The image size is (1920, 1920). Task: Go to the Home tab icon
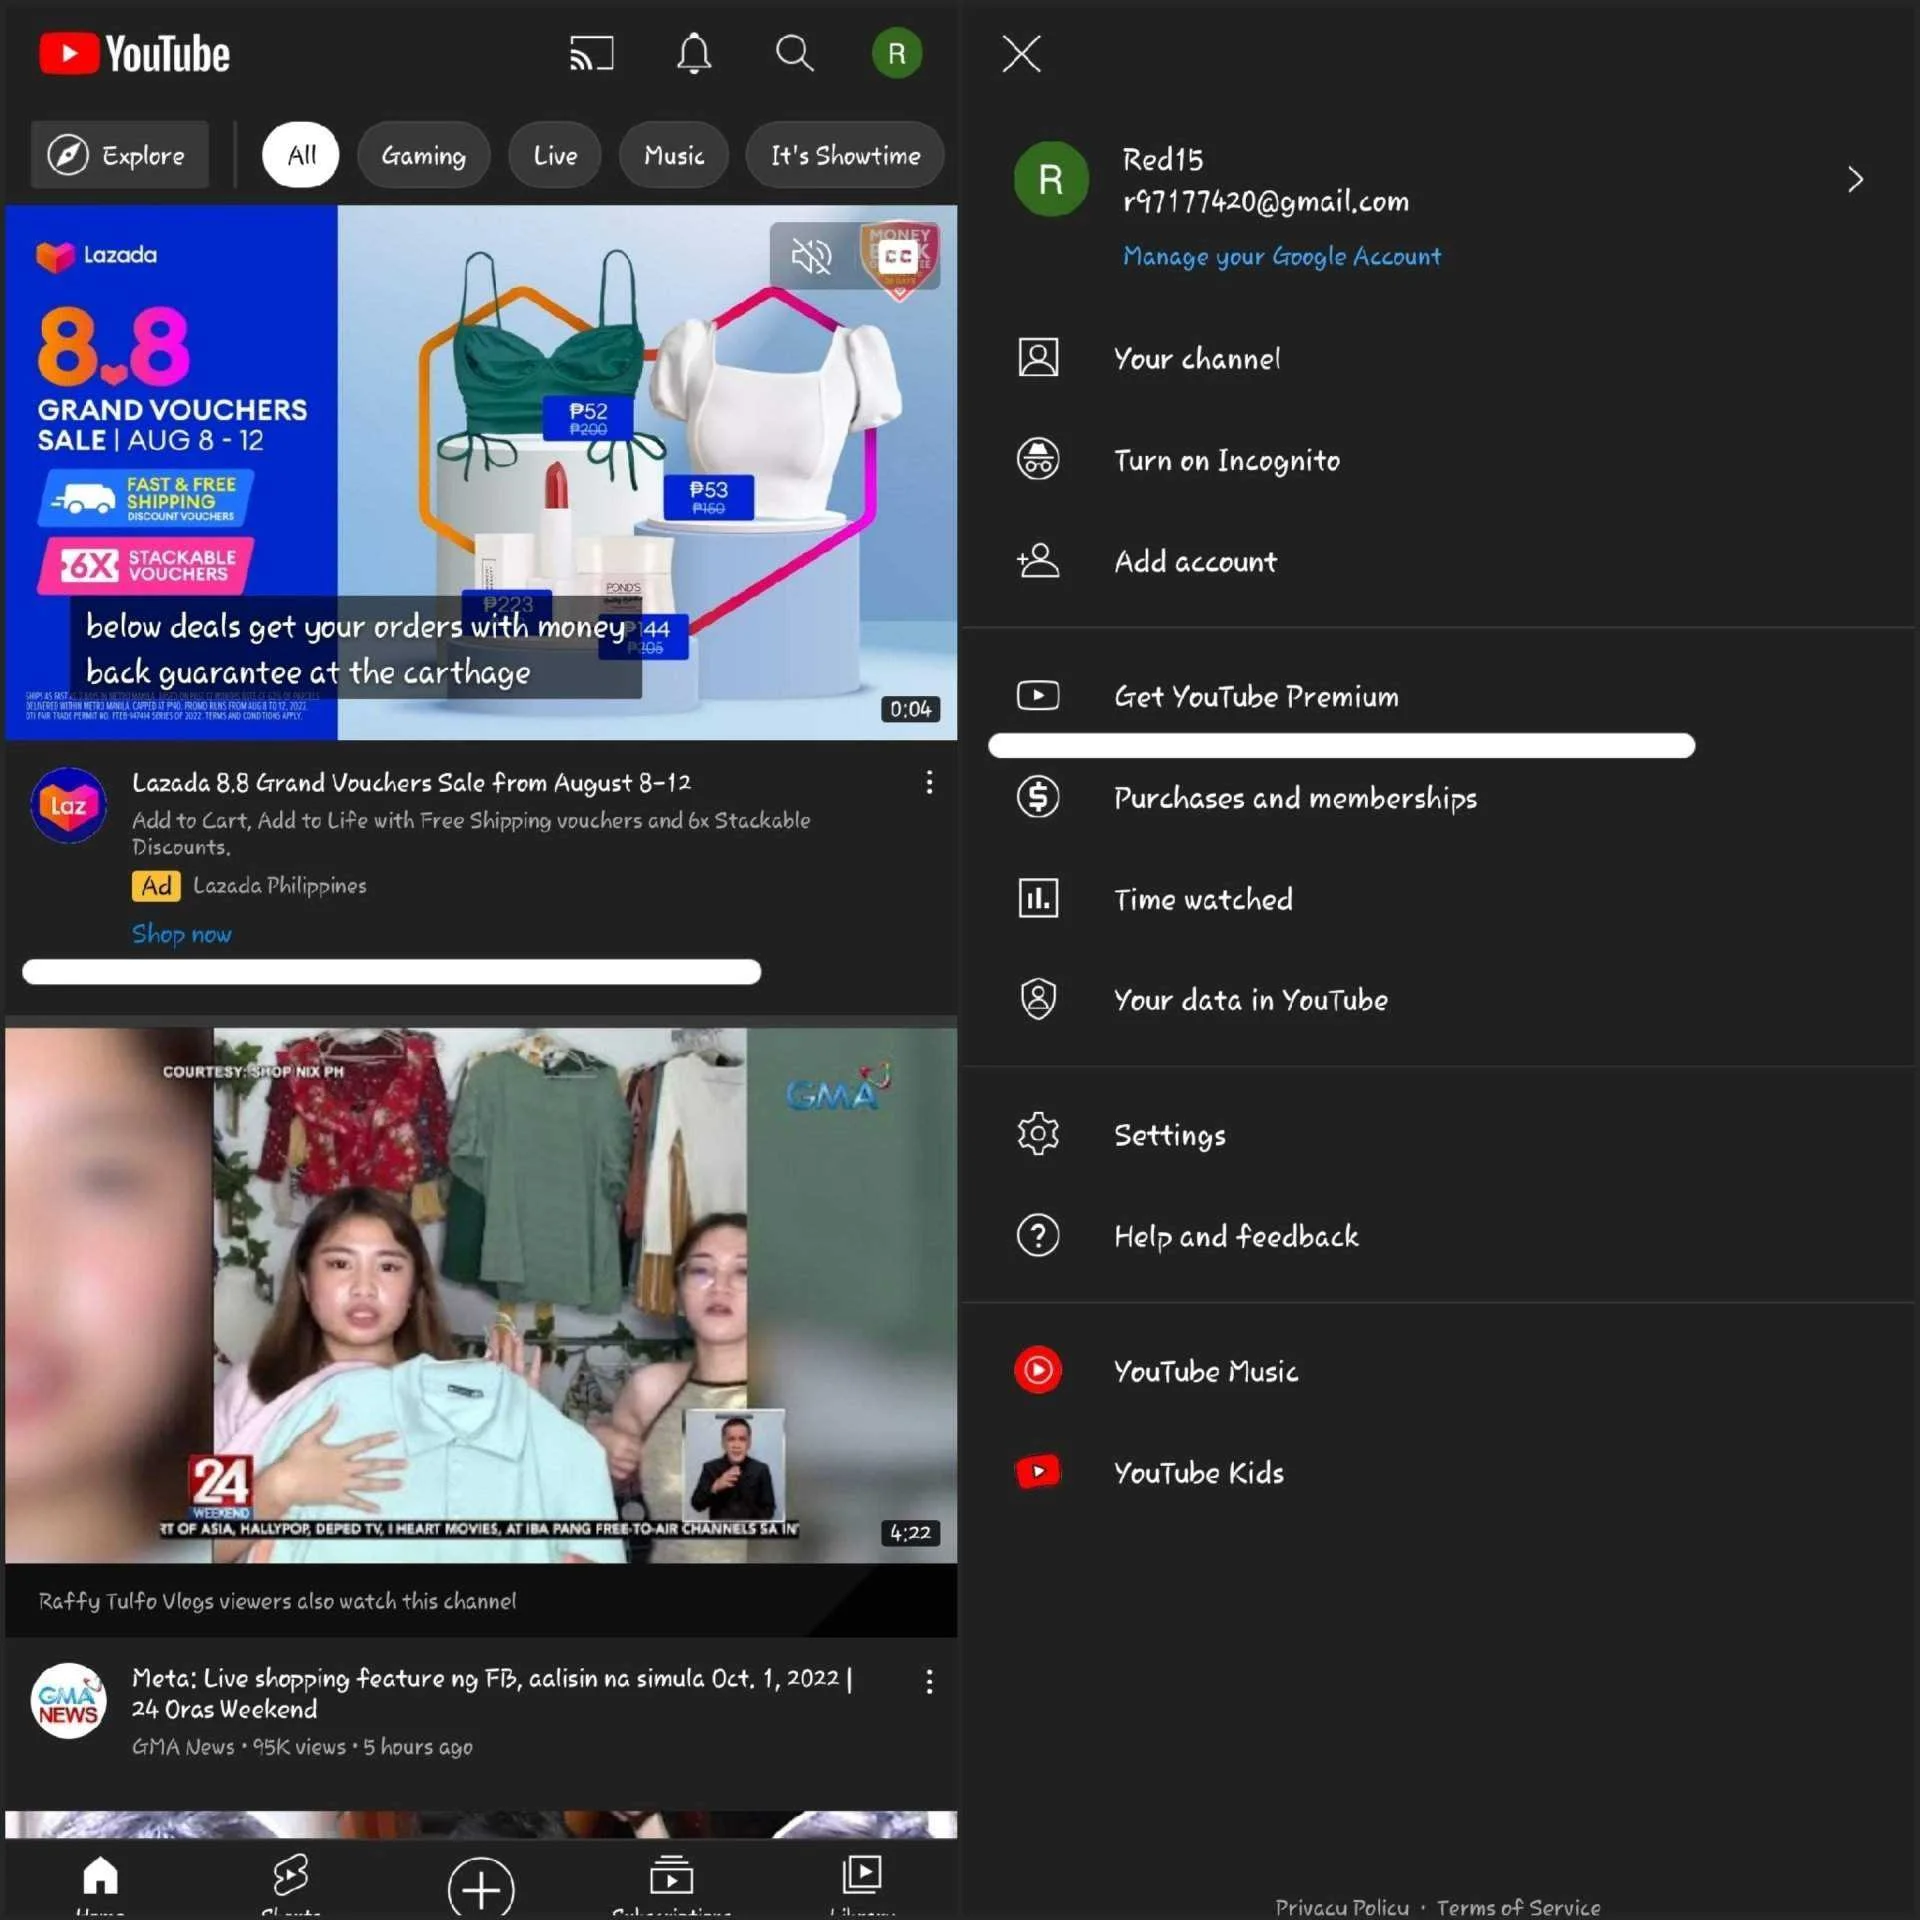100,1878
